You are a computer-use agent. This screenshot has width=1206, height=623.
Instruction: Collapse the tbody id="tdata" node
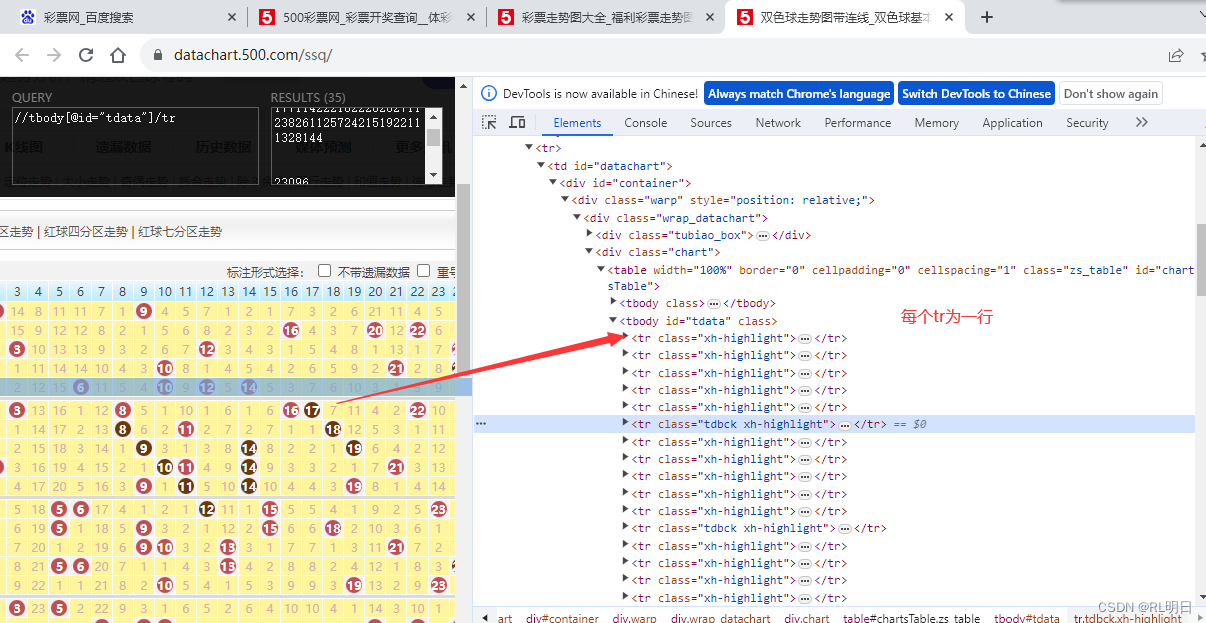(x=613, y=321)
